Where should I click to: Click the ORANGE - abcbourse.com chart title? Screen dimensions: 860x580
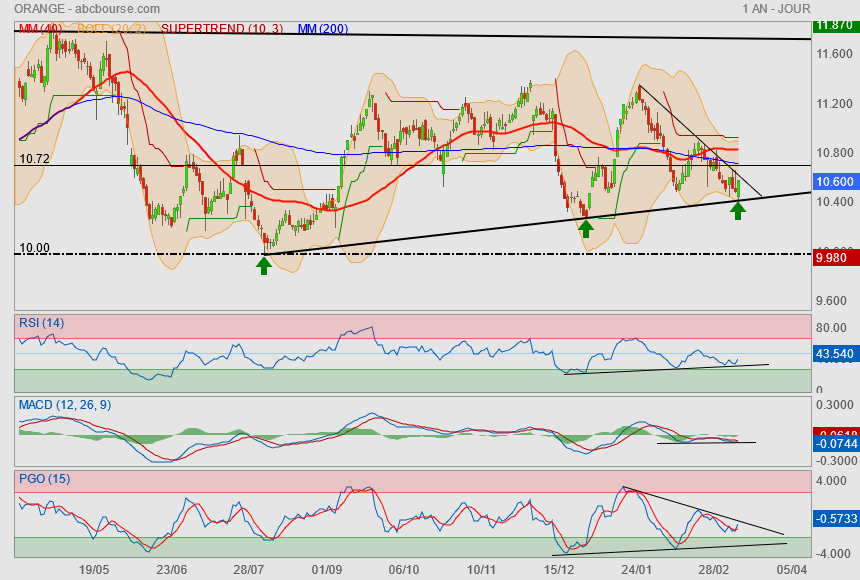(x=87, y=9)
